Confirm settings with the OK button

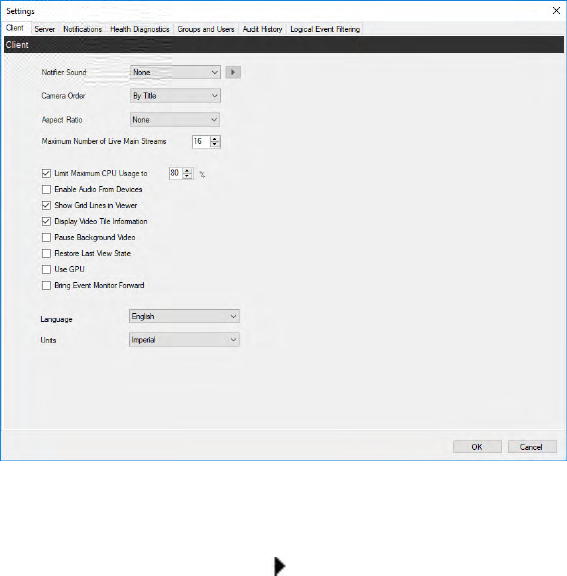coord(477,447)
